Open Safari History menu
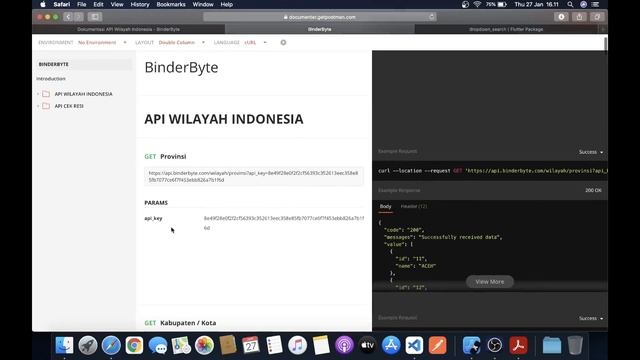The image size is (640, 360). click(x=140, y=4)
